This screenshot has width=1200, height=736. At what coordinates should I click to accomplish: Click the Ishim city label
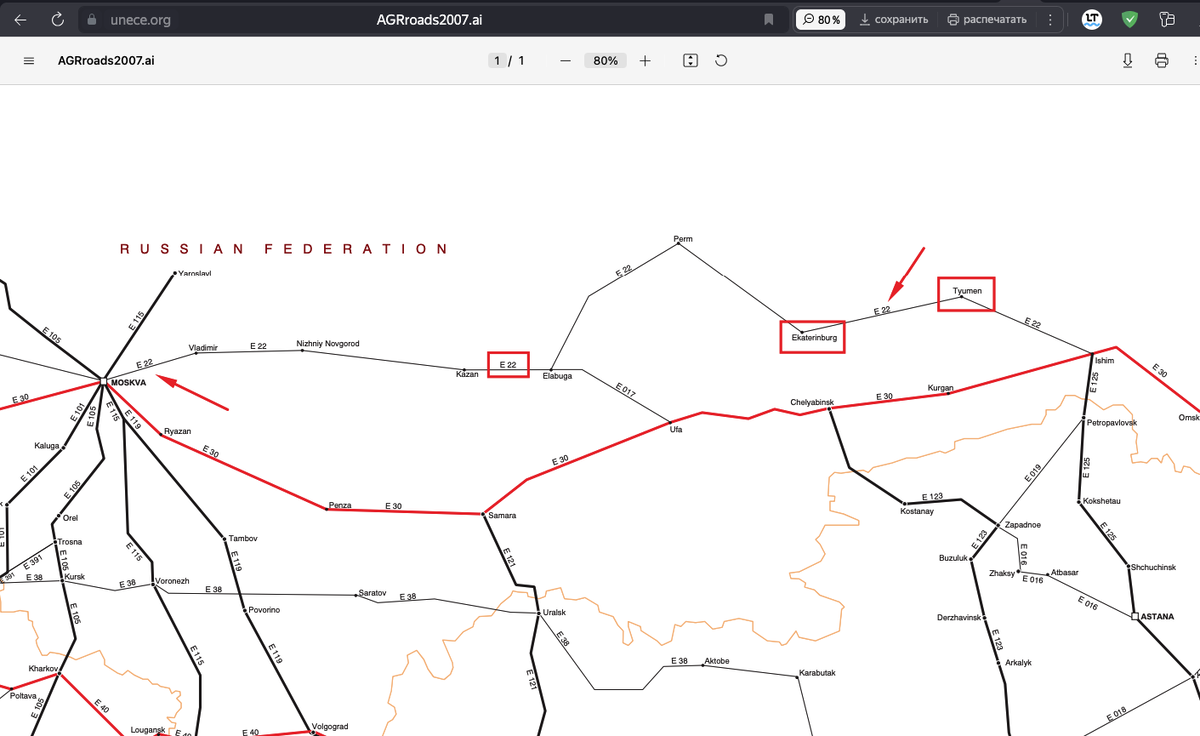(1104, 361)
